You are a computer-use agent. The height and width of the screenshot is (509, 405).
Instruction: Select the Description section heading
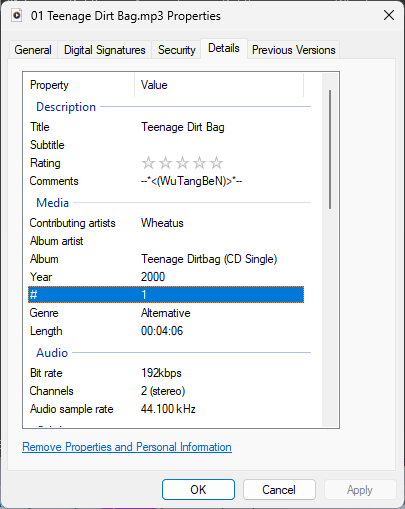tap(66, 107)
